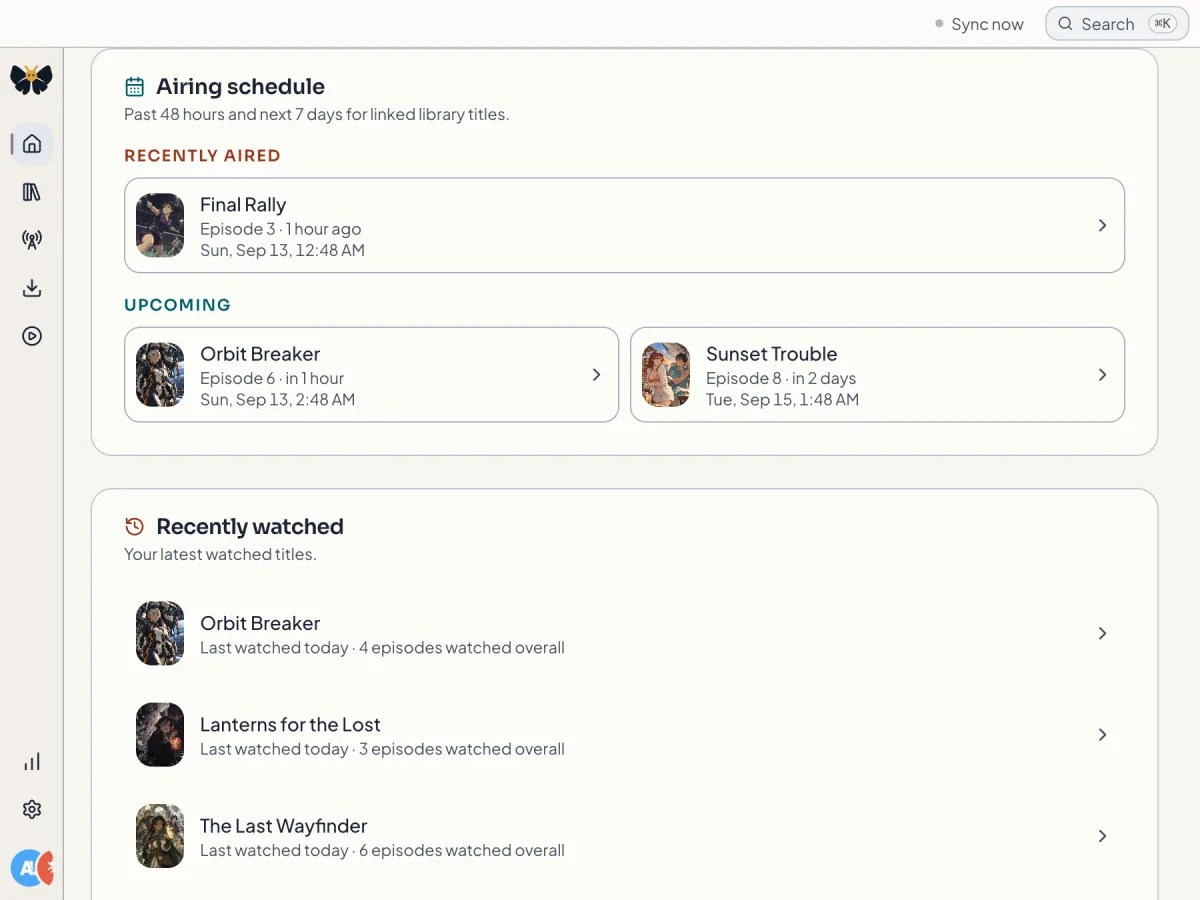1200x900 pixels.
Task: Open Home from the sidebar
Action: 32,144
